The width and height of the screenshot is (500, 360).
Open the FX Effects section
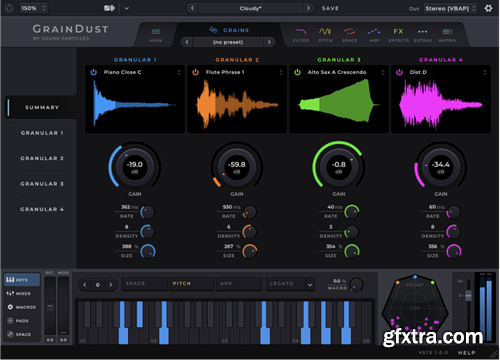pos(398,35)
